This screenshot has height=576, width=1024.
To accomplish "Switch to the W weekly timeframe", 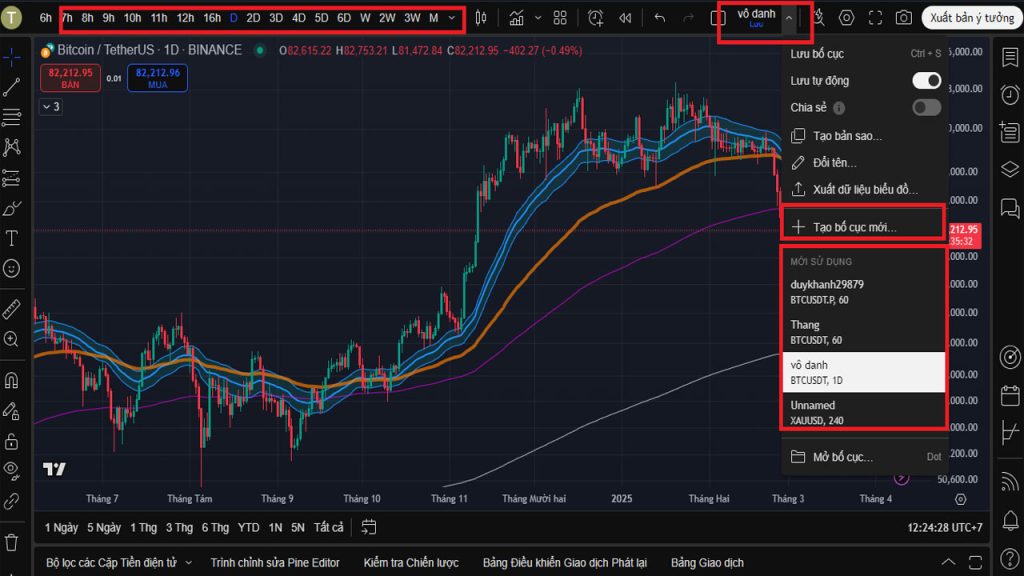I will coord(365,18).
